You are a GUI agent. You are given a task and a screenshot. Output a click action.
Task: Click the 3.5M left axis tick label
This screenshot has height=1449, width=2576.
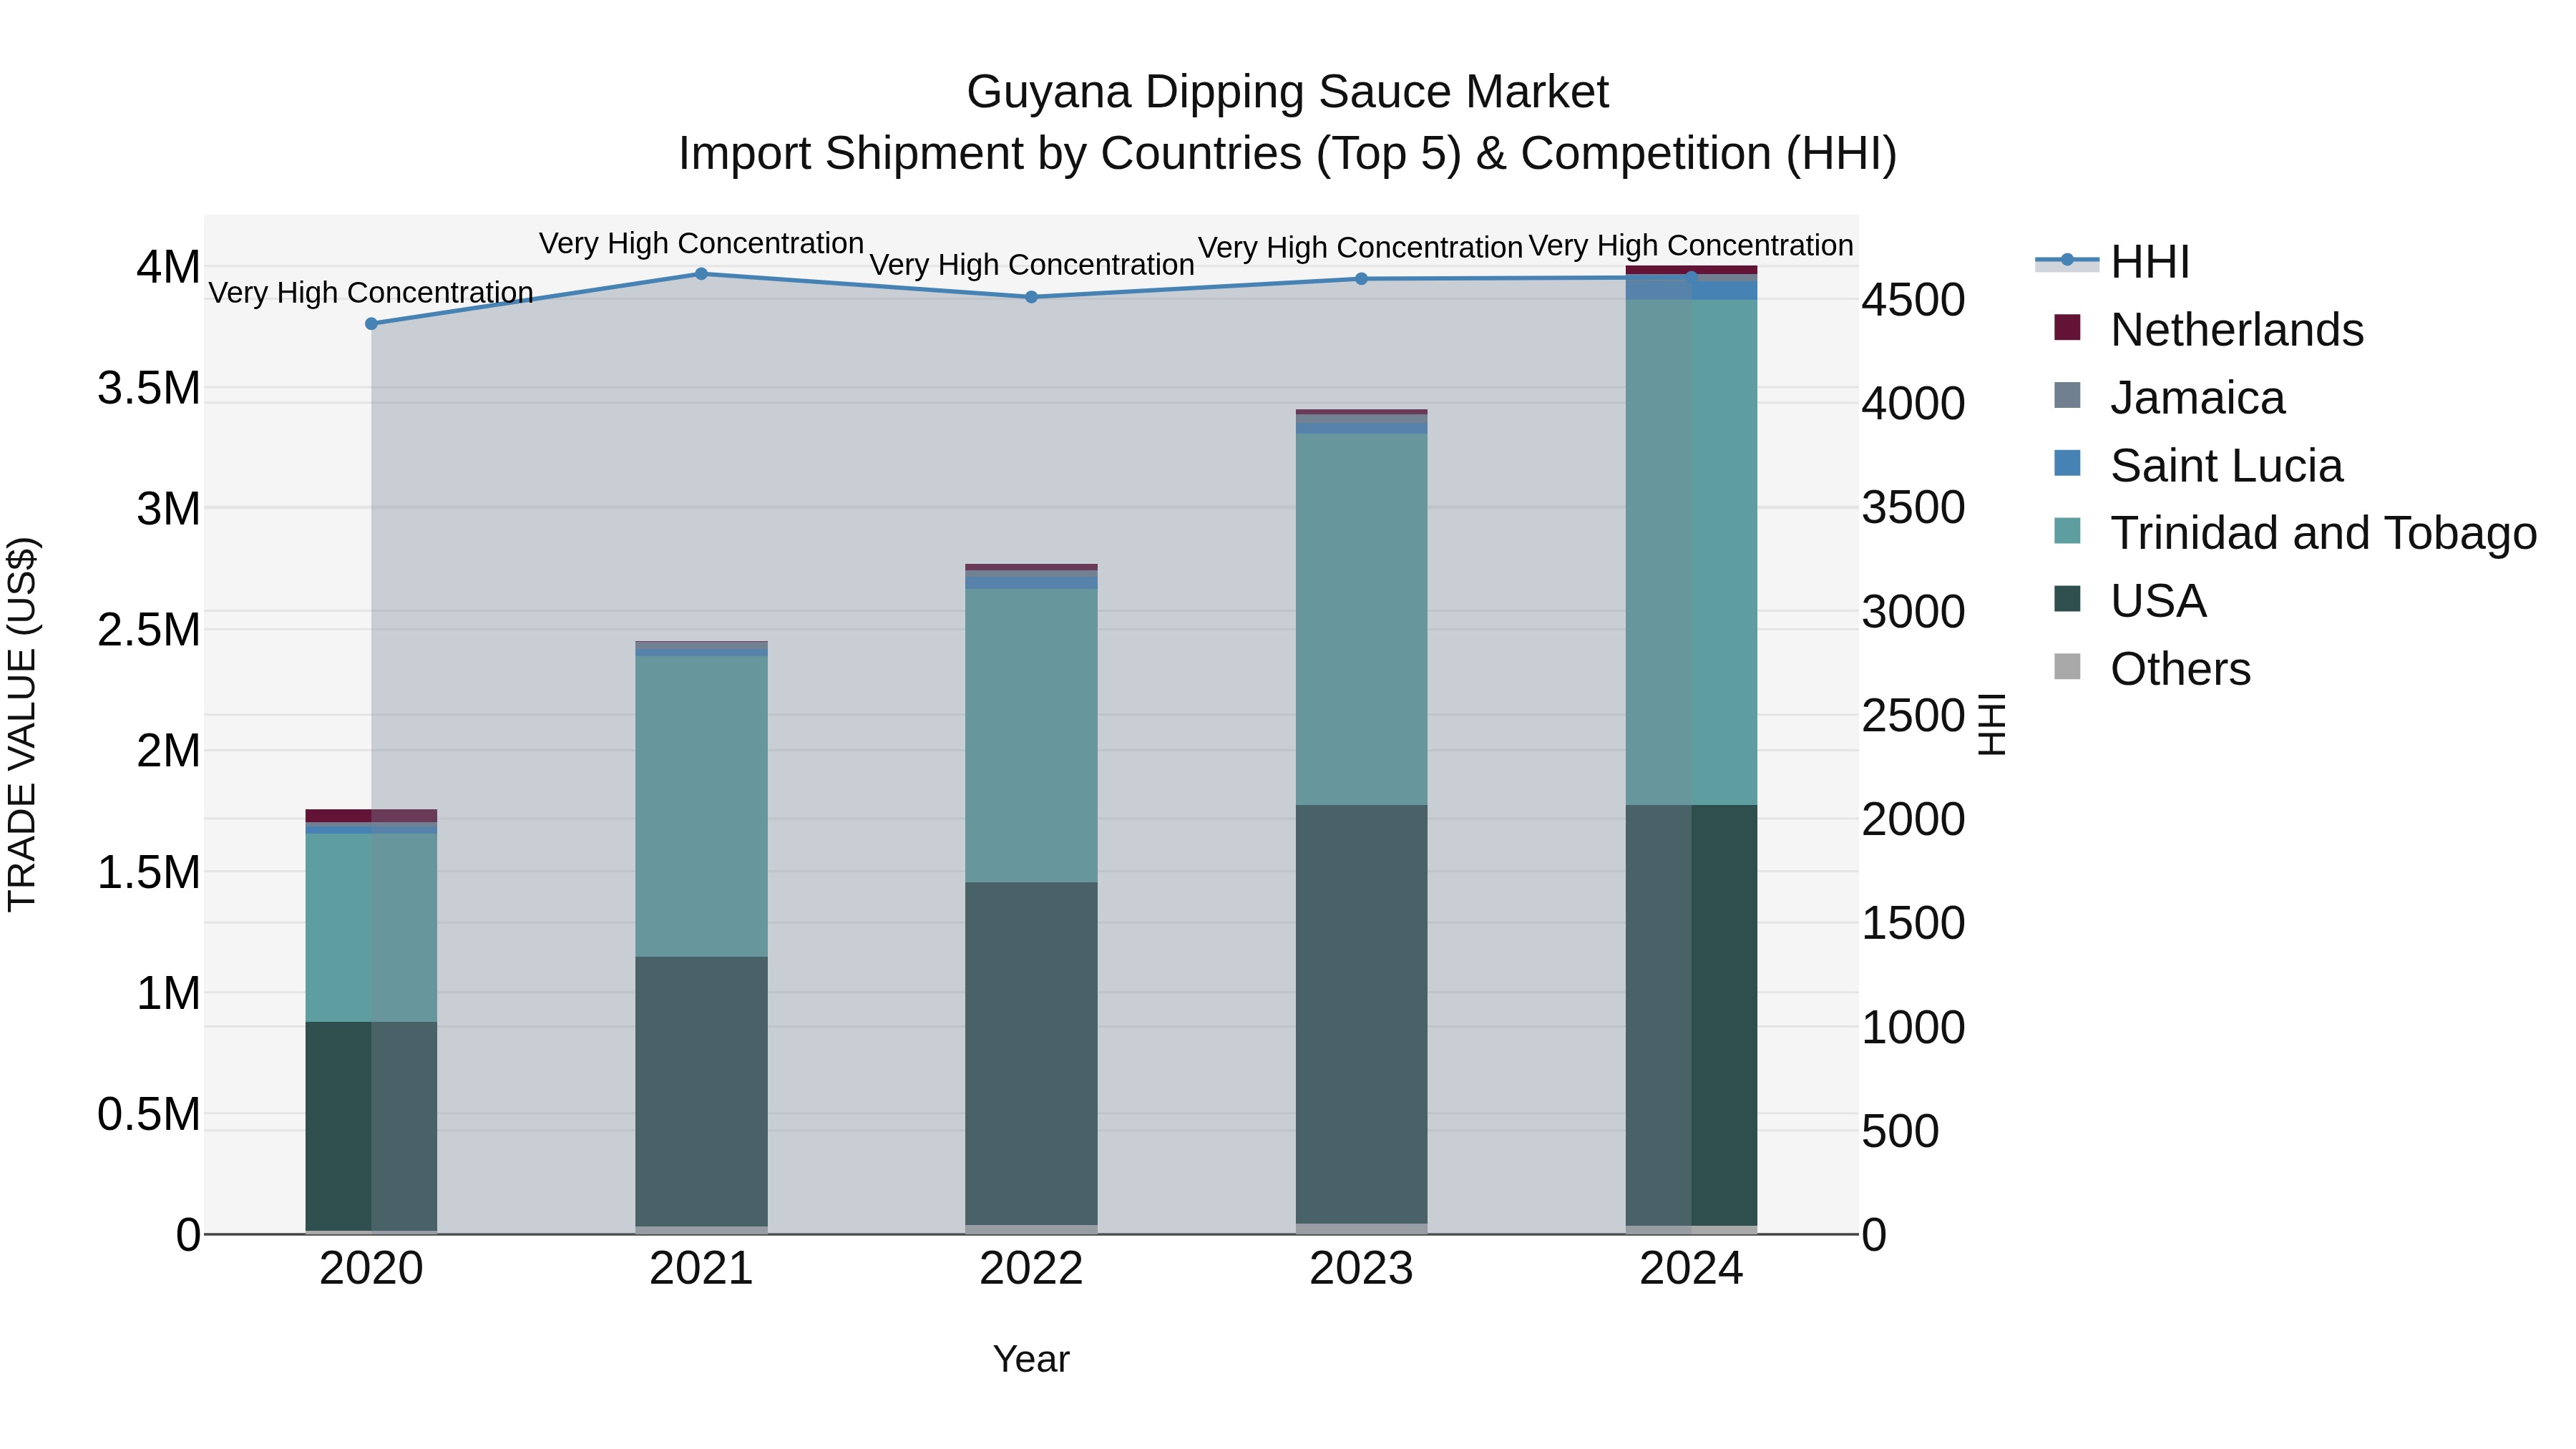click(x=149, y=388)
